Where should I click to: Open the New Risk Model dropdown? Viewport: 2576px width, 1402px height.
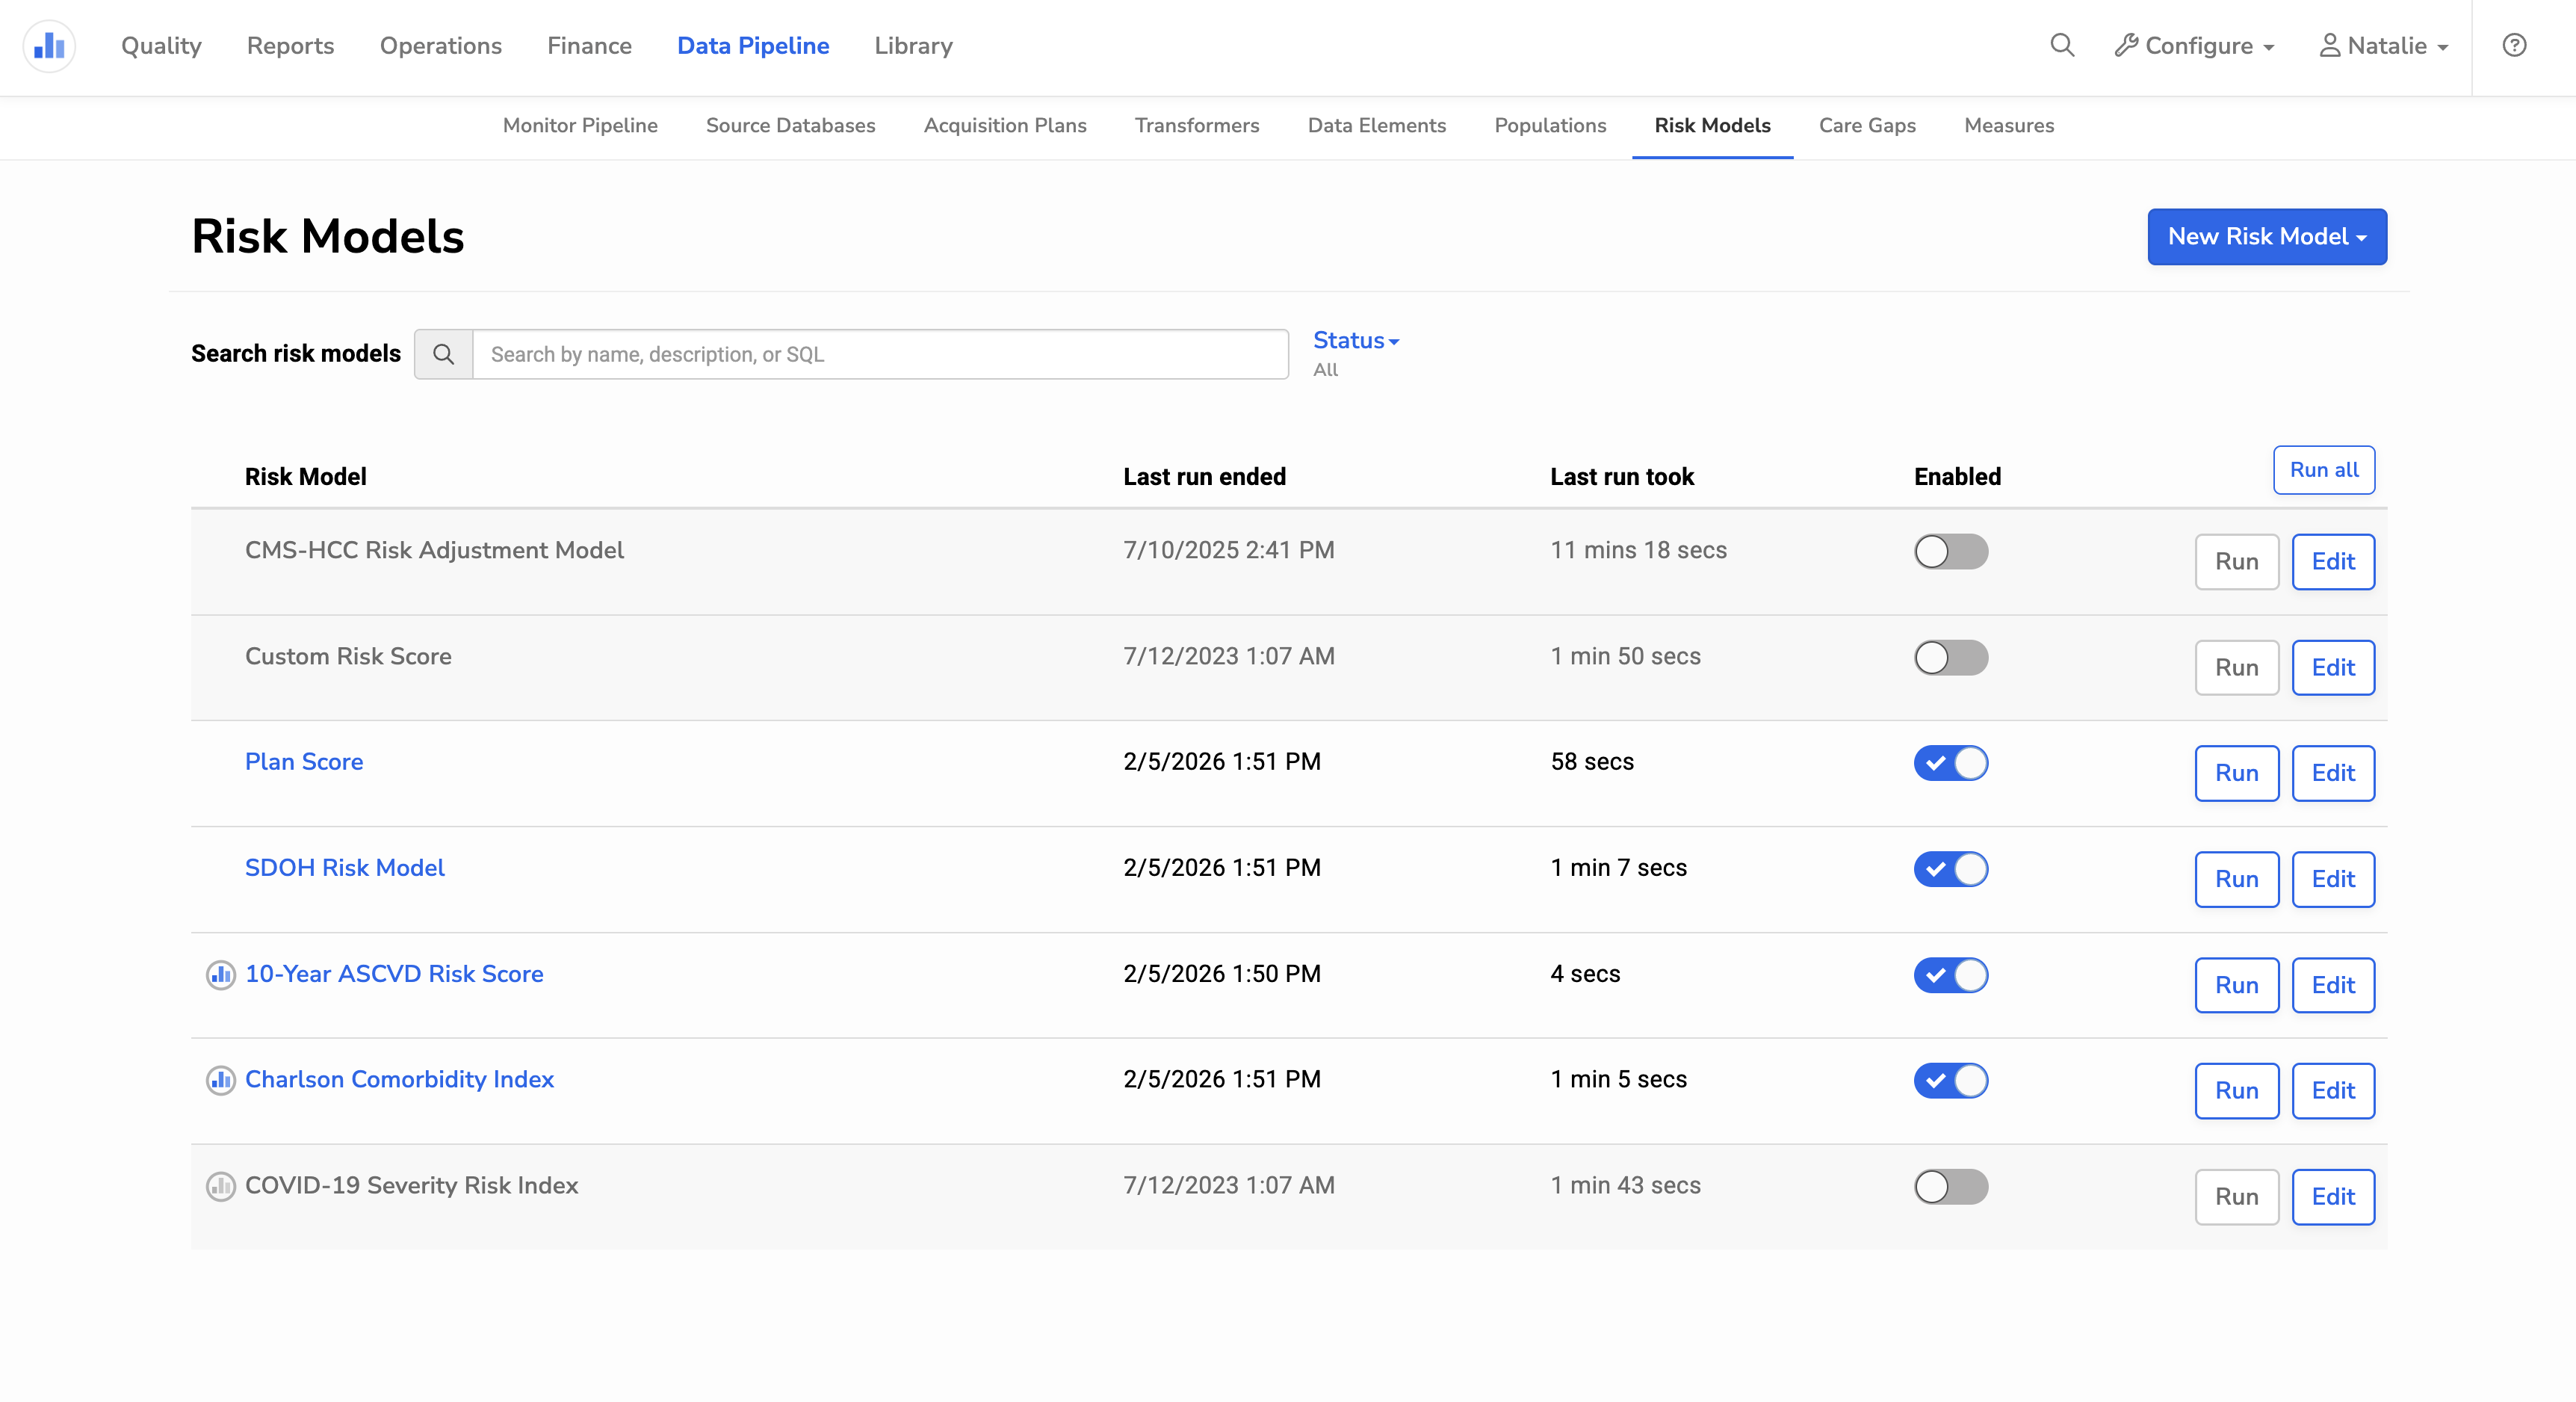coord(2266,237)
